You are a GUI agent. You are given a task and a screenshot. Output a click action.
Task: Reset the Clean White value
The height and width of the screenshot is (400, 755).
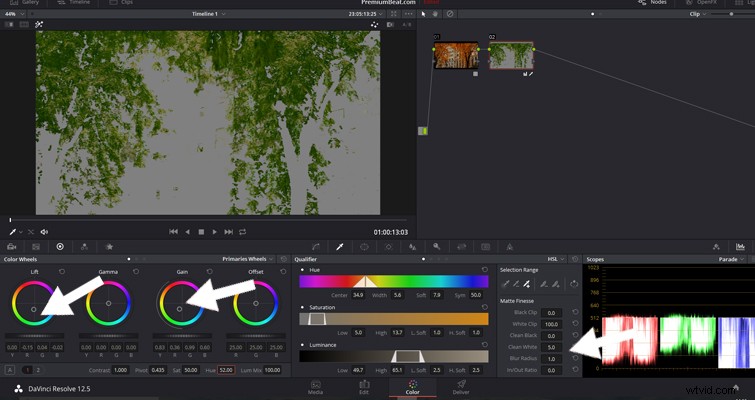575,347
